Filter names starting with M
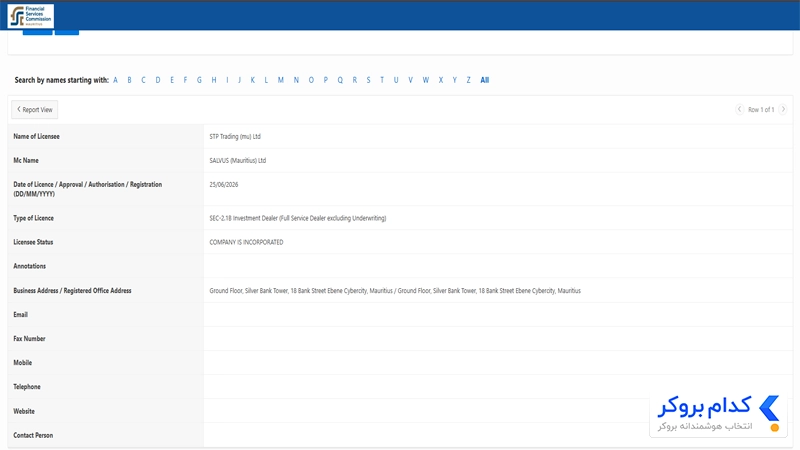 pyautogui.click(x=281, y=80)
